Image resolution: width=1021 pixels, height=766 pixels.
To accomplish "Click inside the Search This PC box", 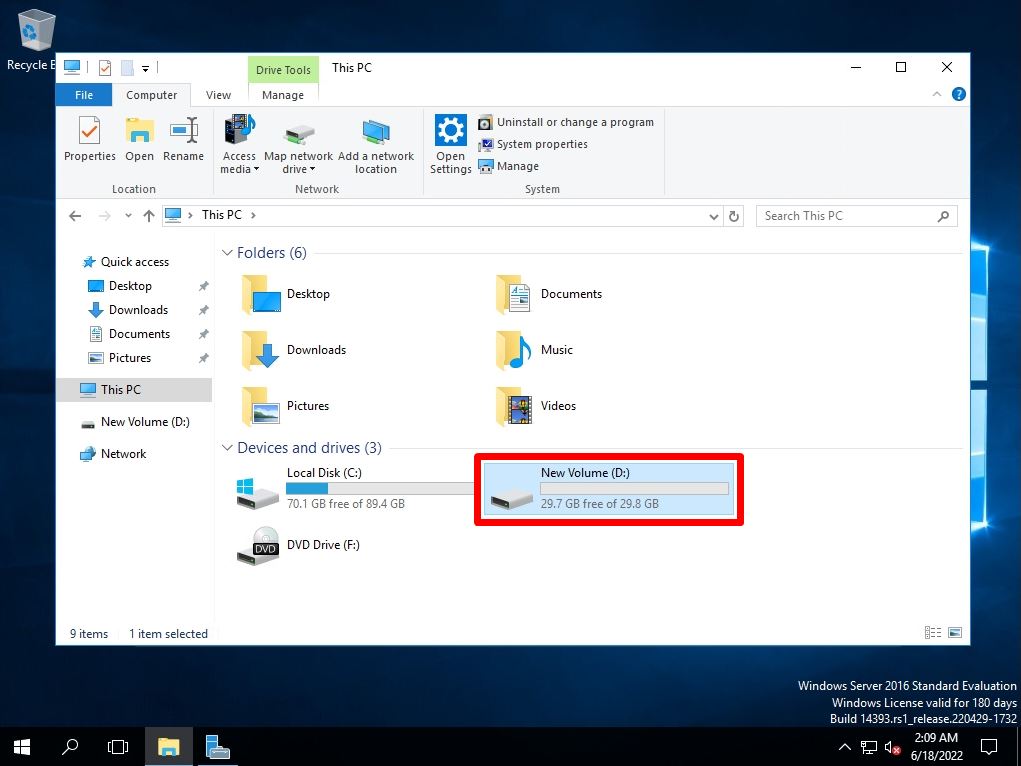I will tap(850, 215).
